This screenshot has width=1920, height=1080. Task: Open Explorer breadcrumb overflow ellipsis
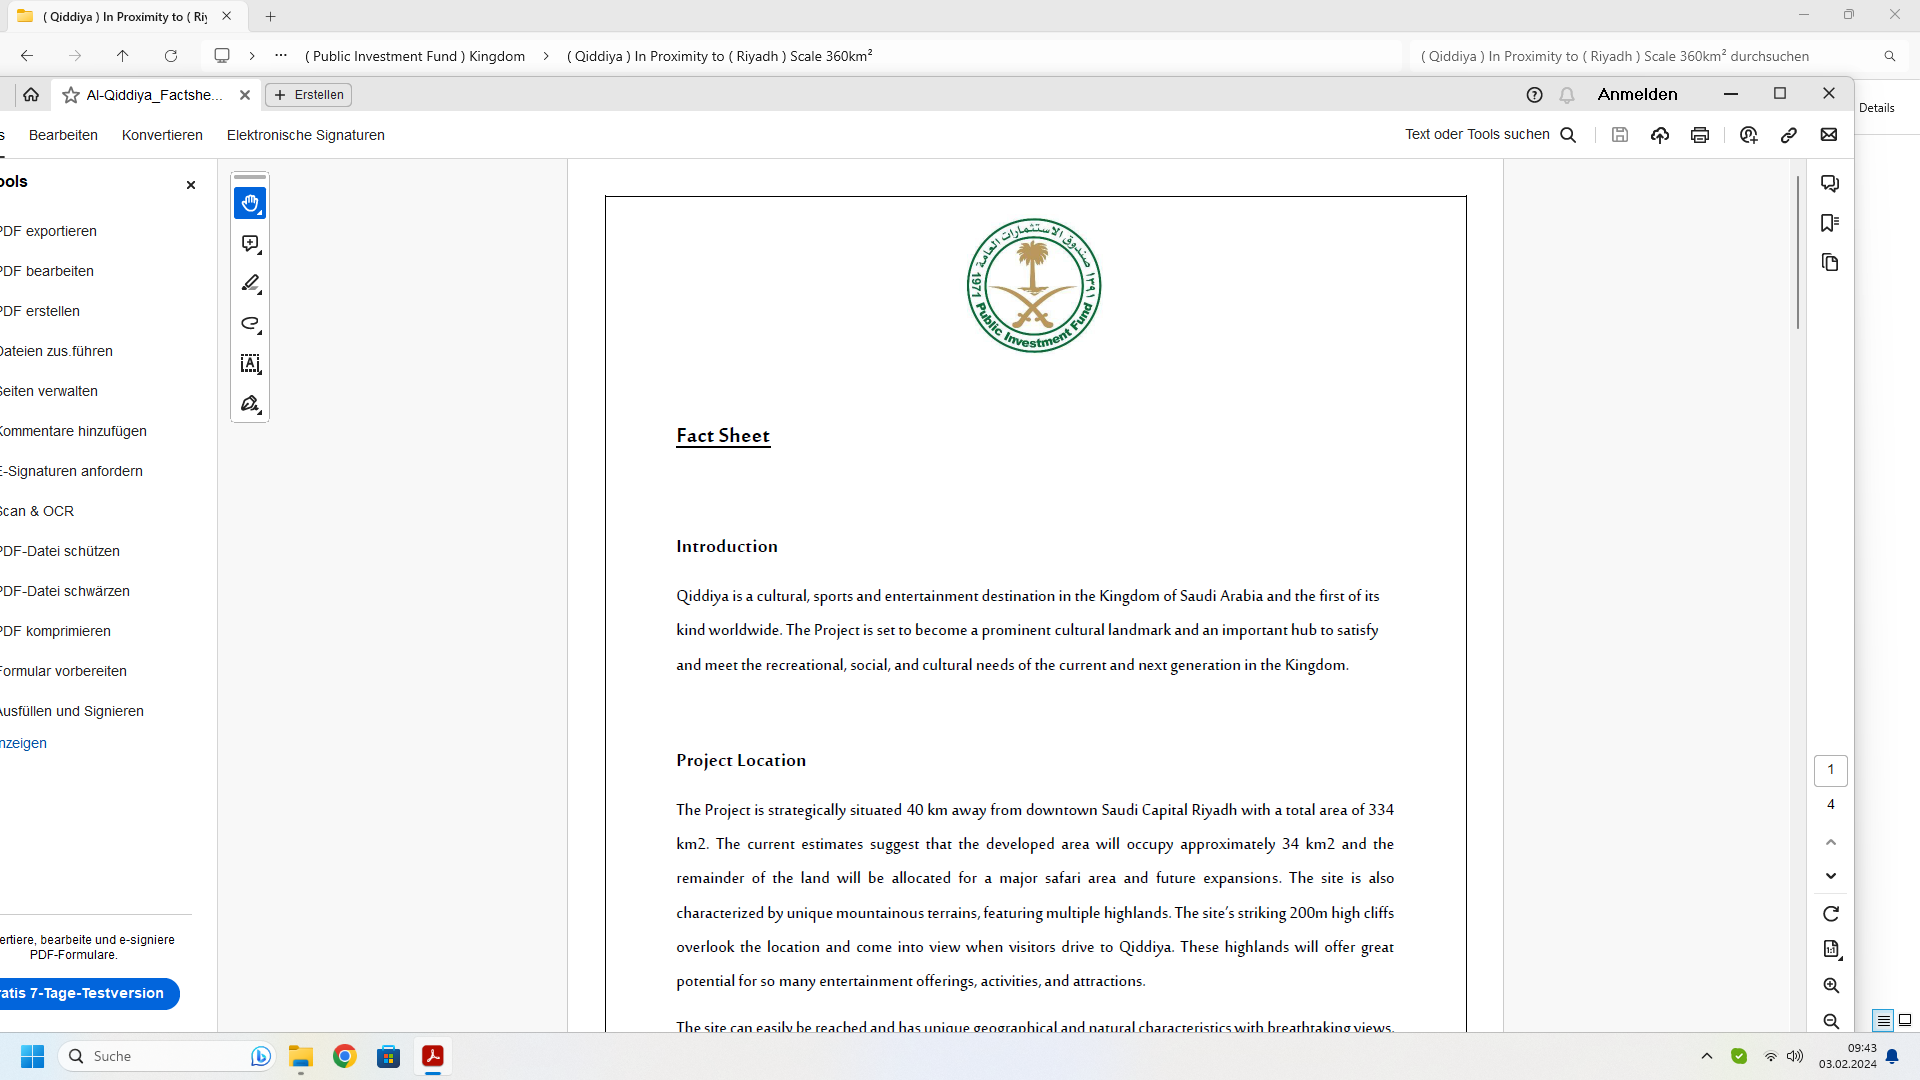tap(281, 56)
